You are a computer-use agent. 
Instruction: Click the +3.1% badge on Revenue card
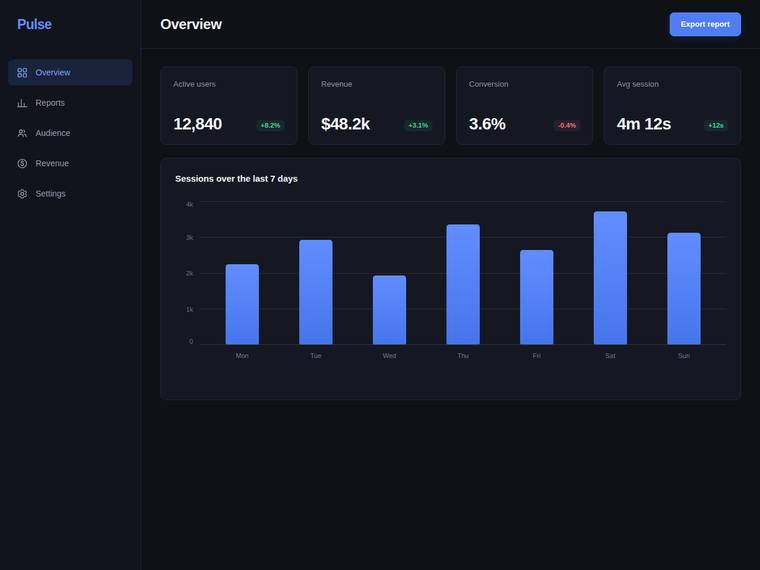pos(418,126)
